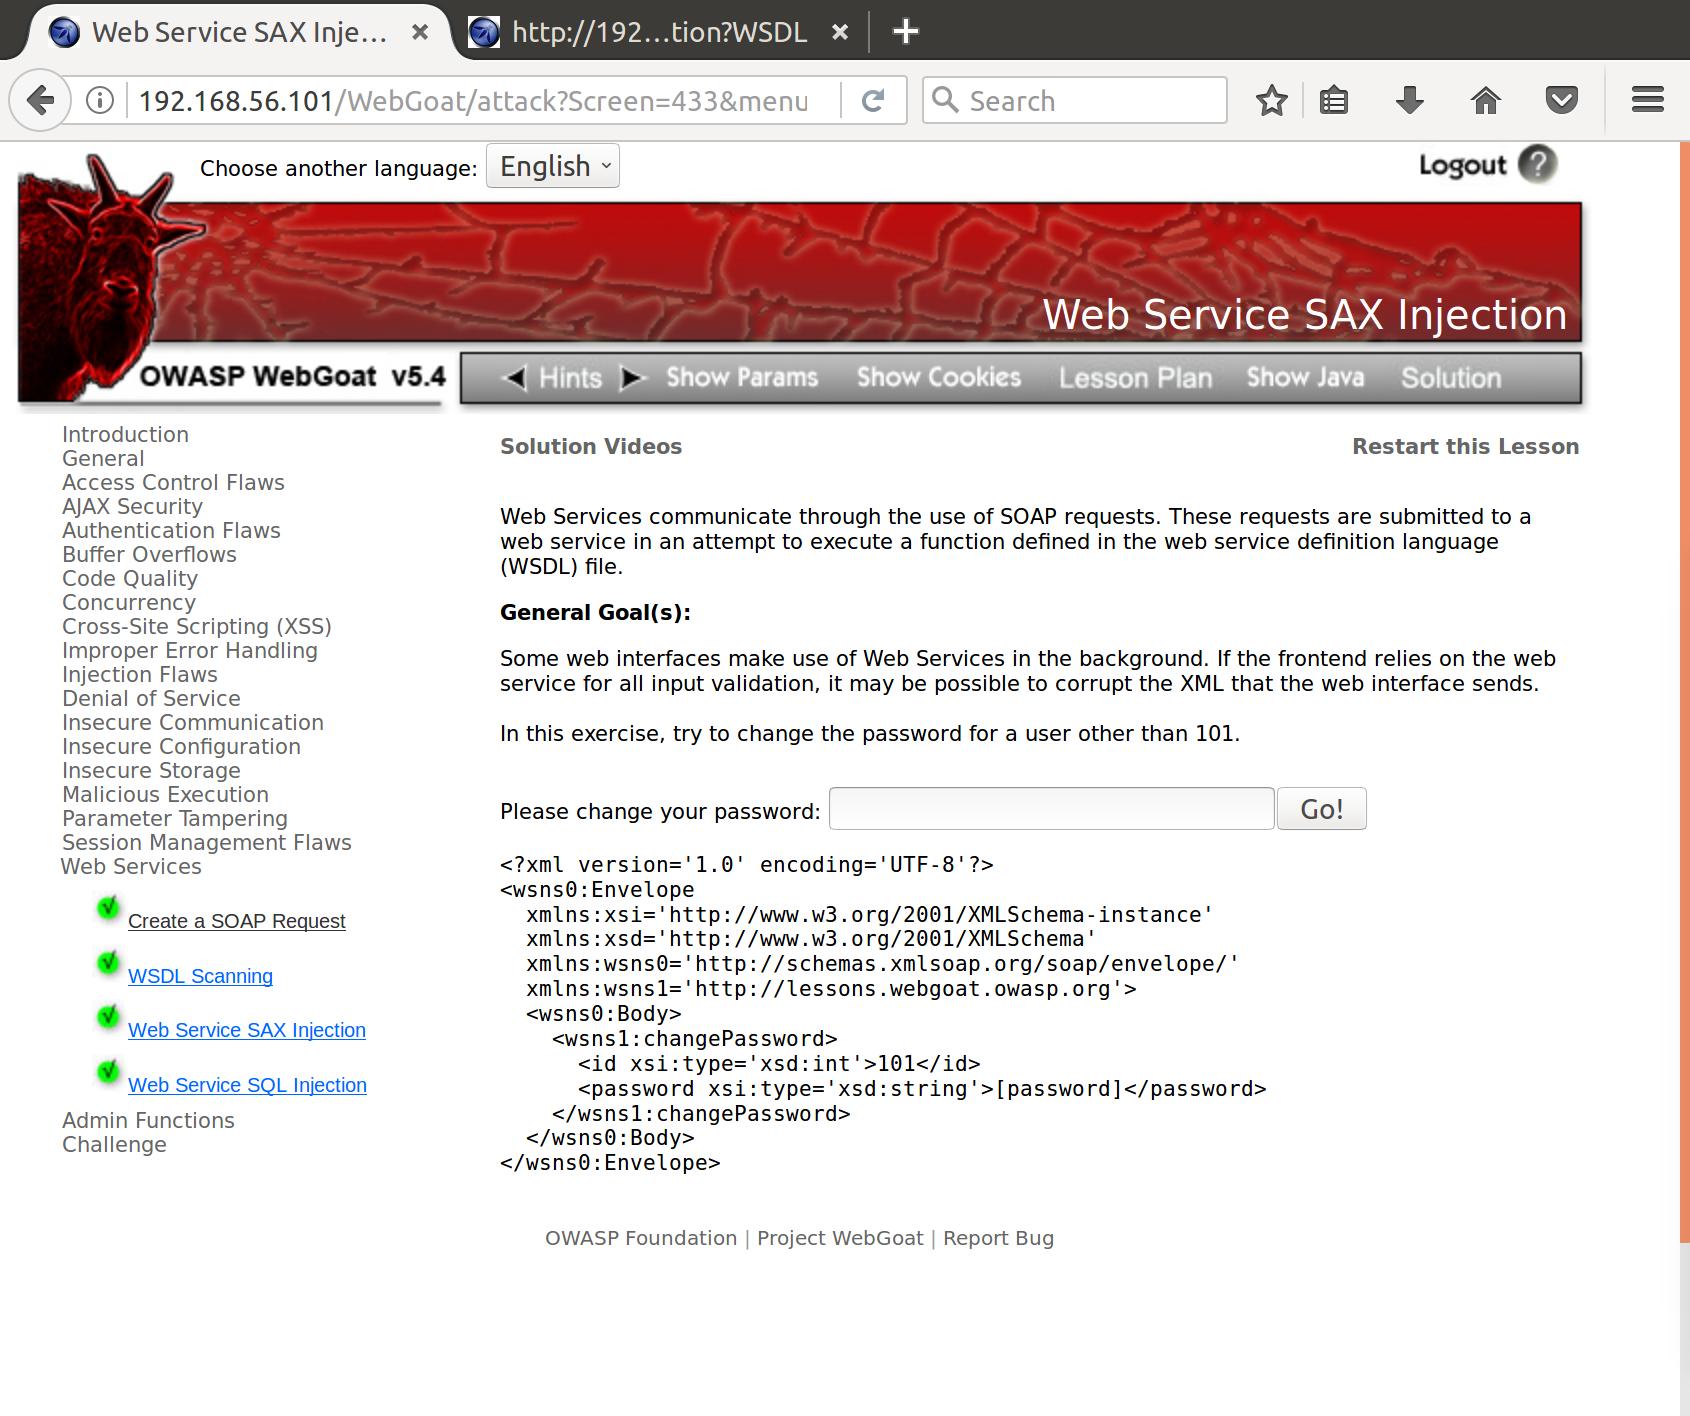Click the green check beside WSDL Scanning
This screenshot has height=1416, width=1690.
[x=108, y=964]
